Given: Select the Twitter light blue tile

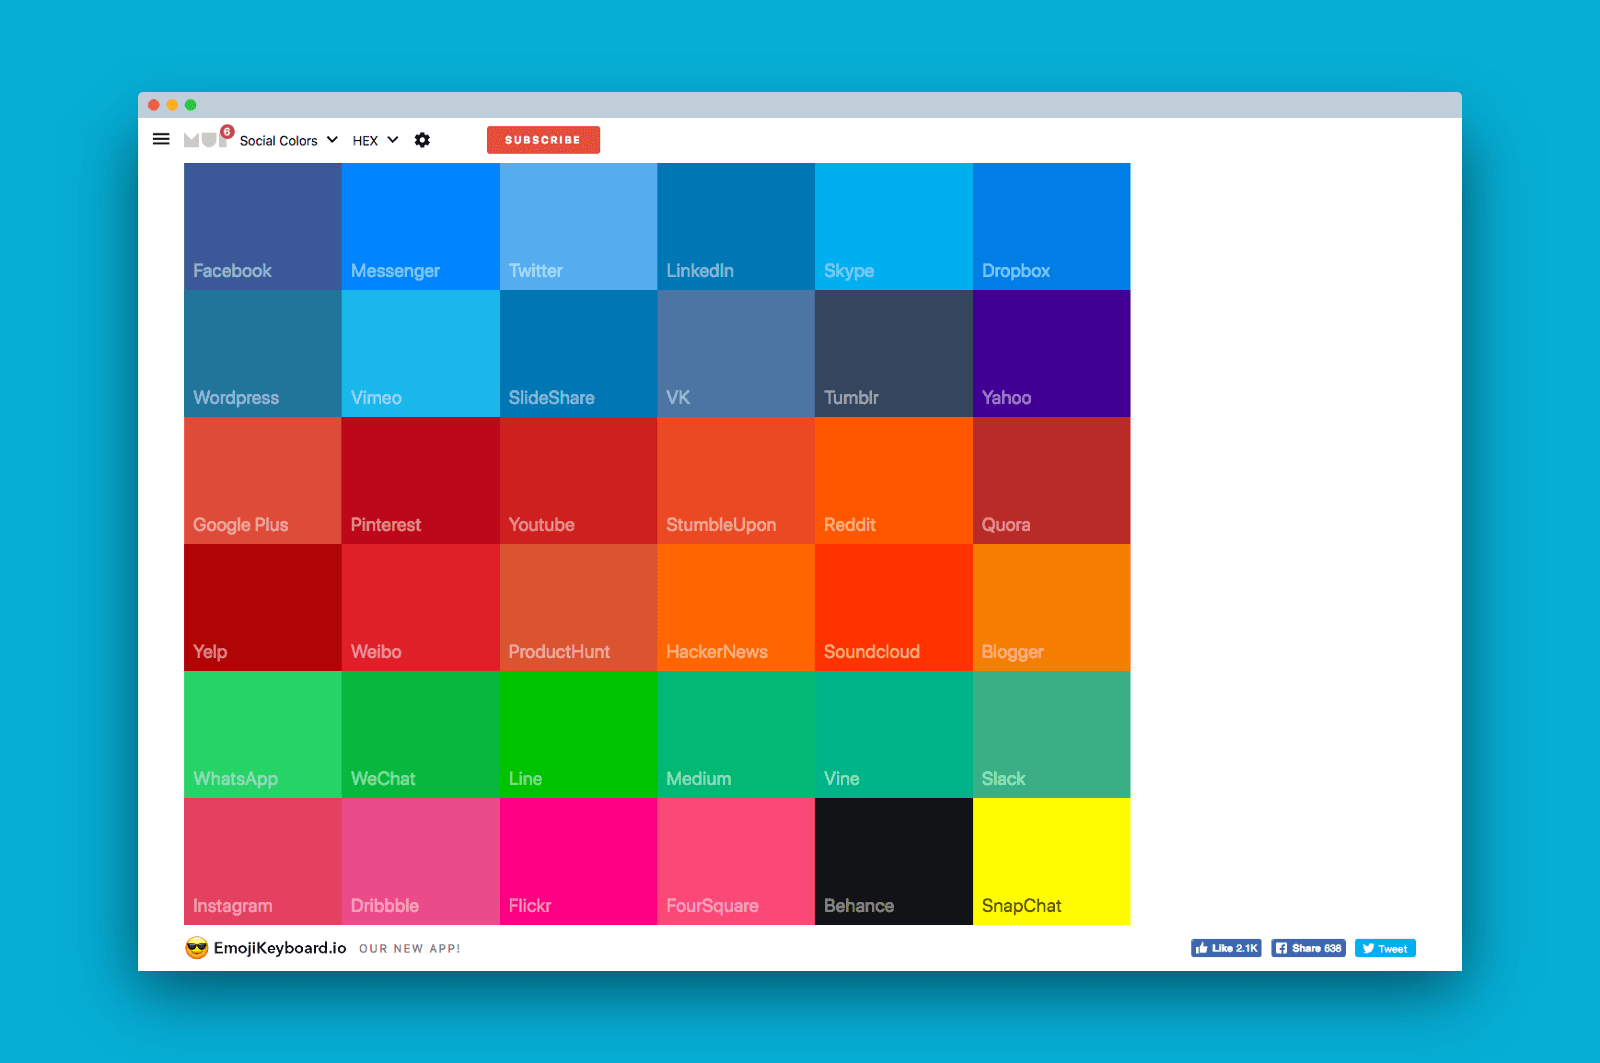Looking at the screenshot, I should (578, 226).
